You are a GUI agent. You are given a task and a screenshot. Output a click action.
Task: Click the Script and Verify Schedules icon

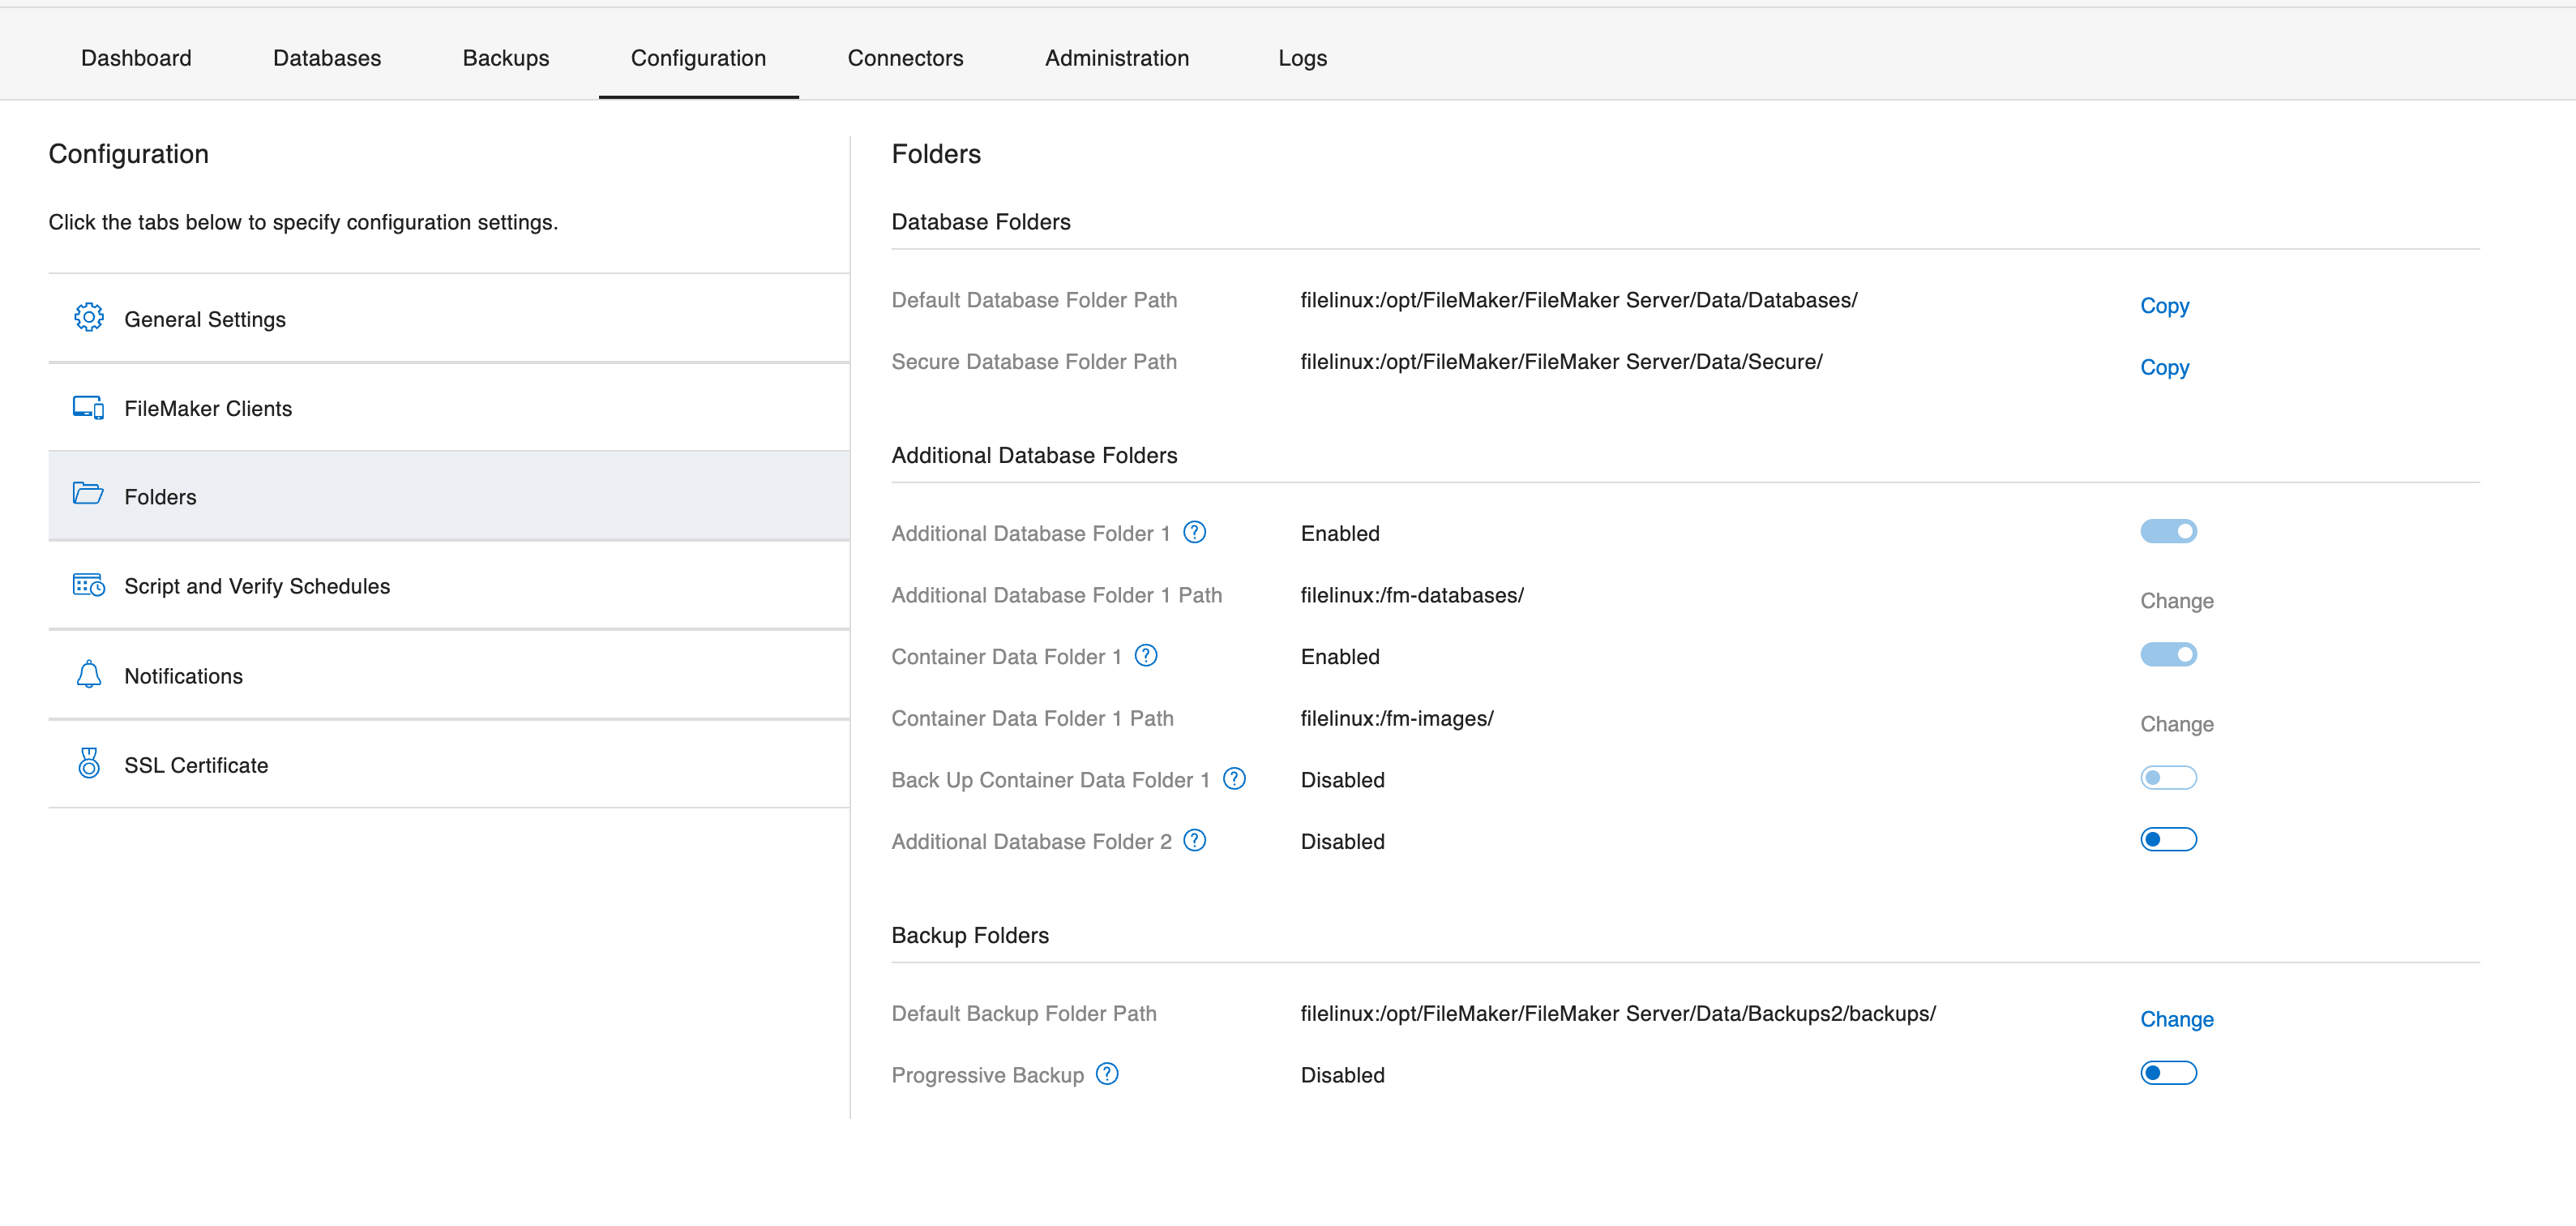(x=88, y=585)
